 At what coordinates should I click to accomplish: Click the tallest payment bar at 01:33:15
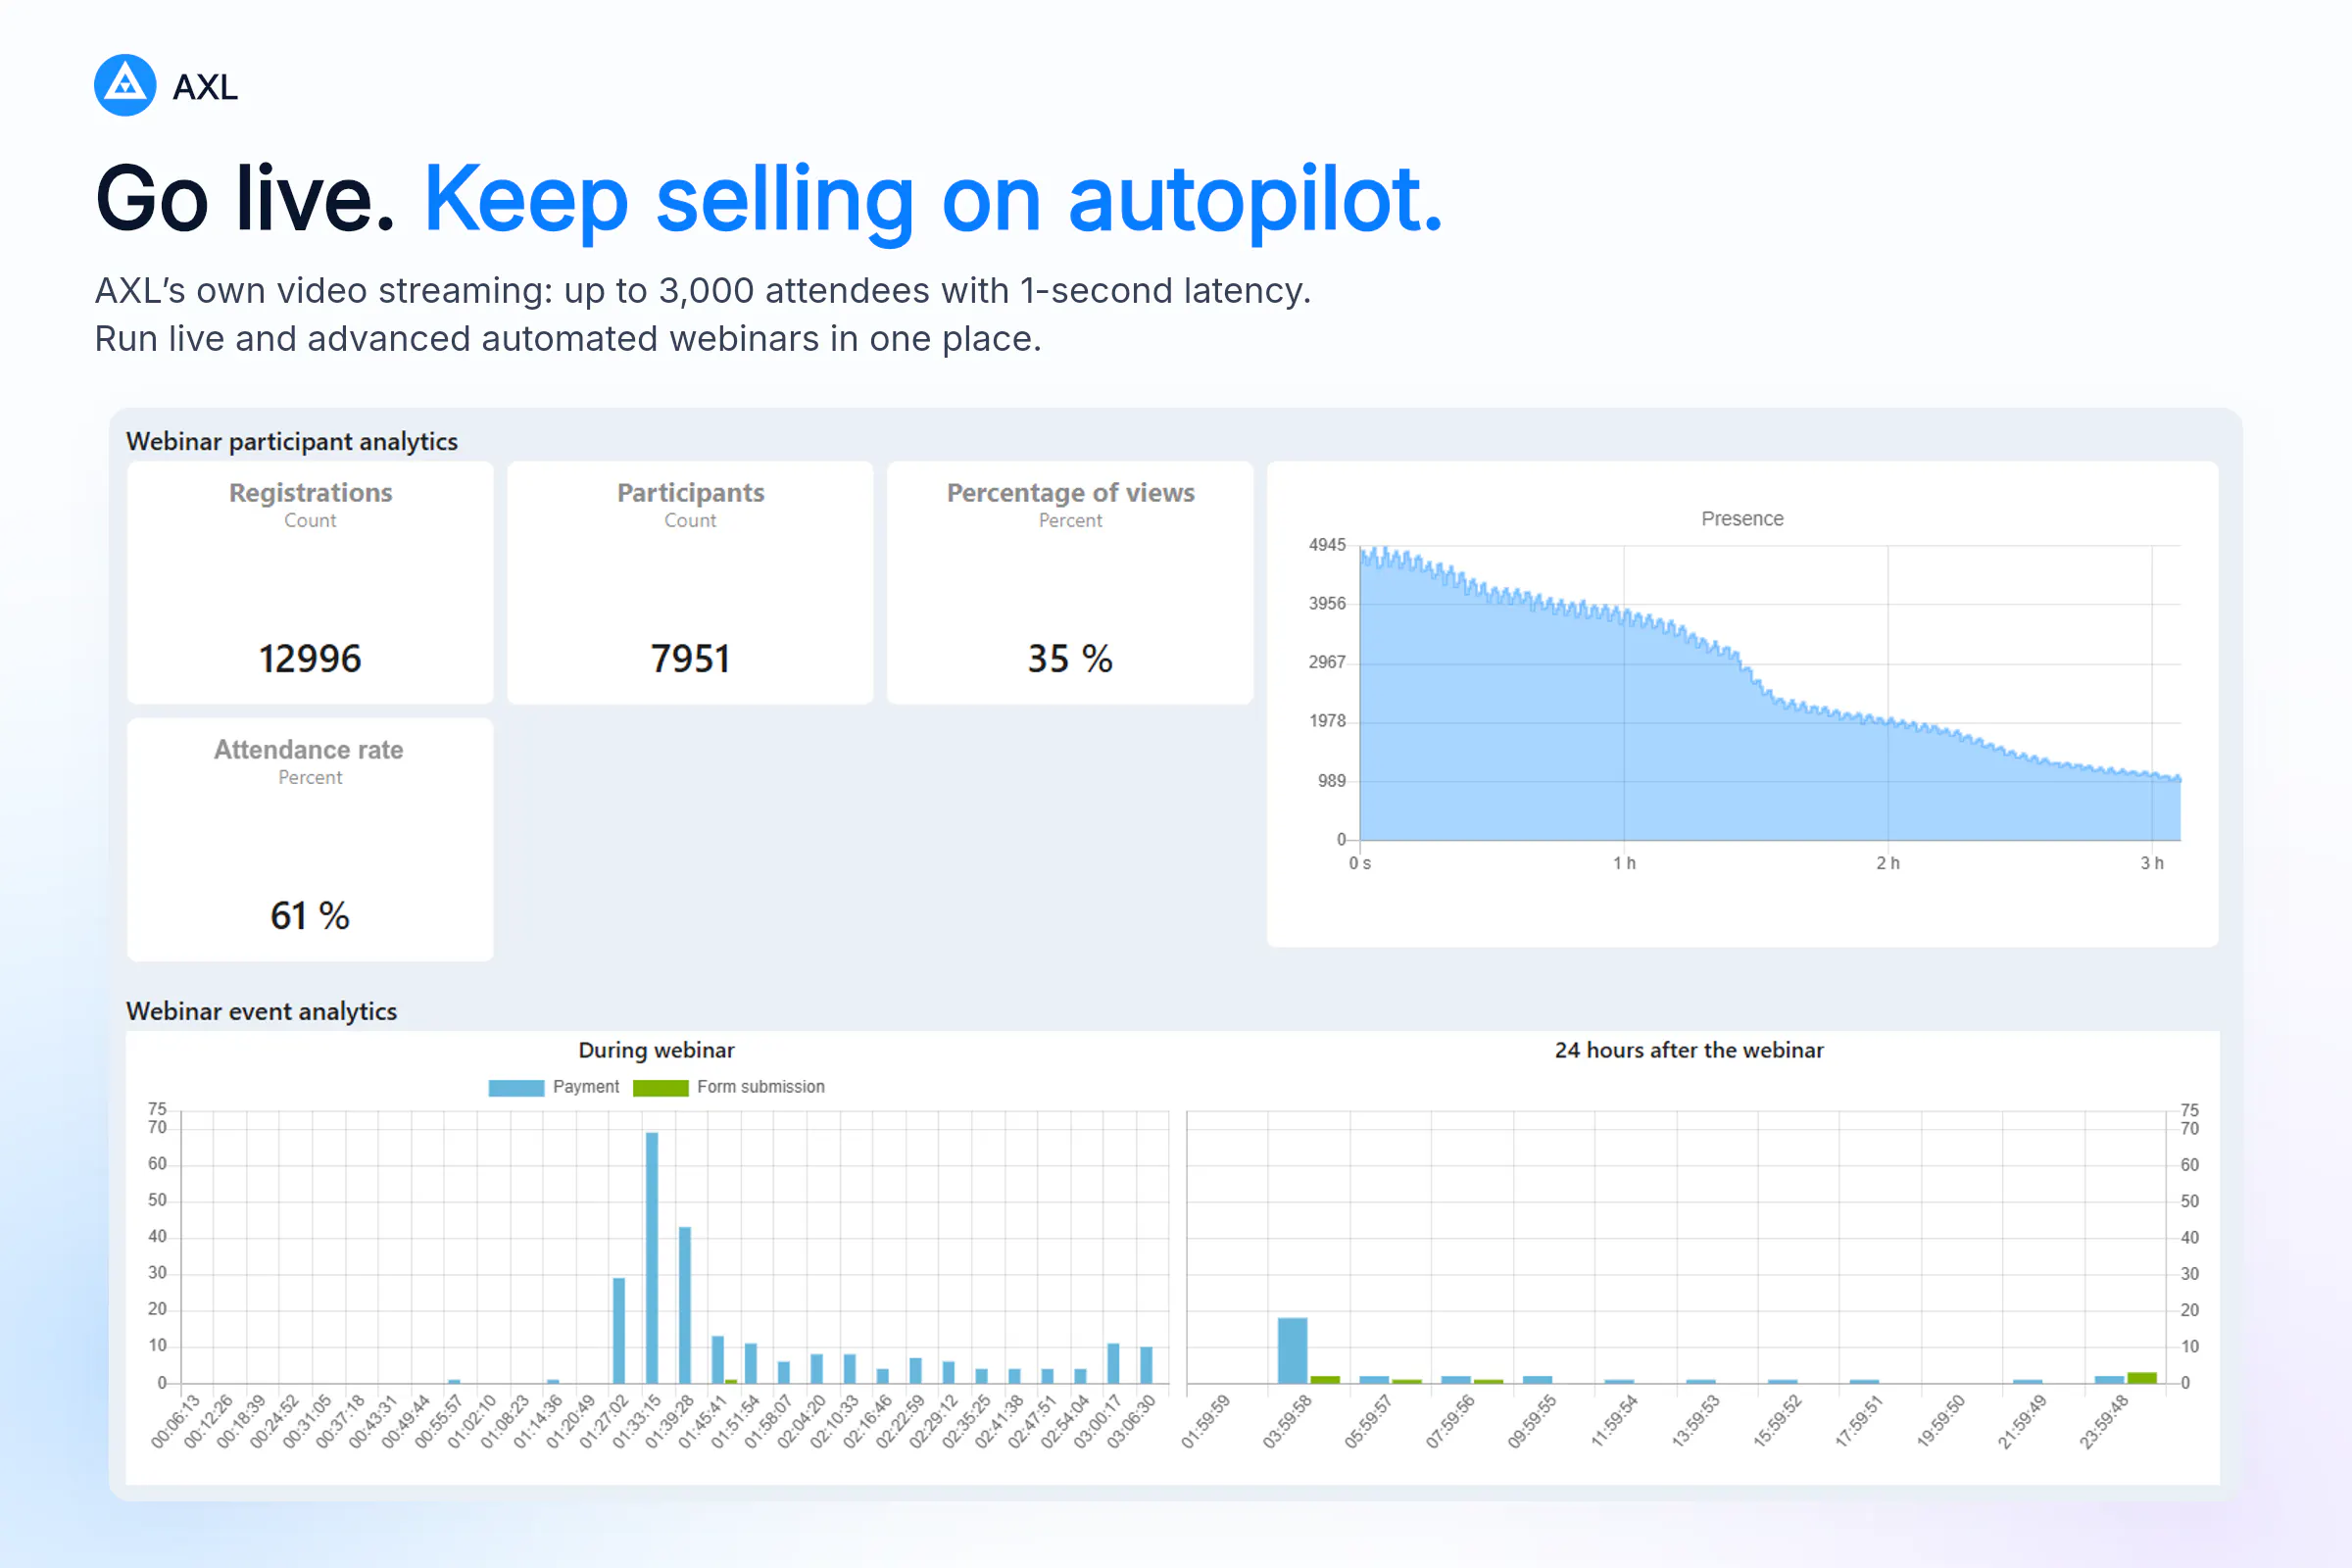[652, 1257]
